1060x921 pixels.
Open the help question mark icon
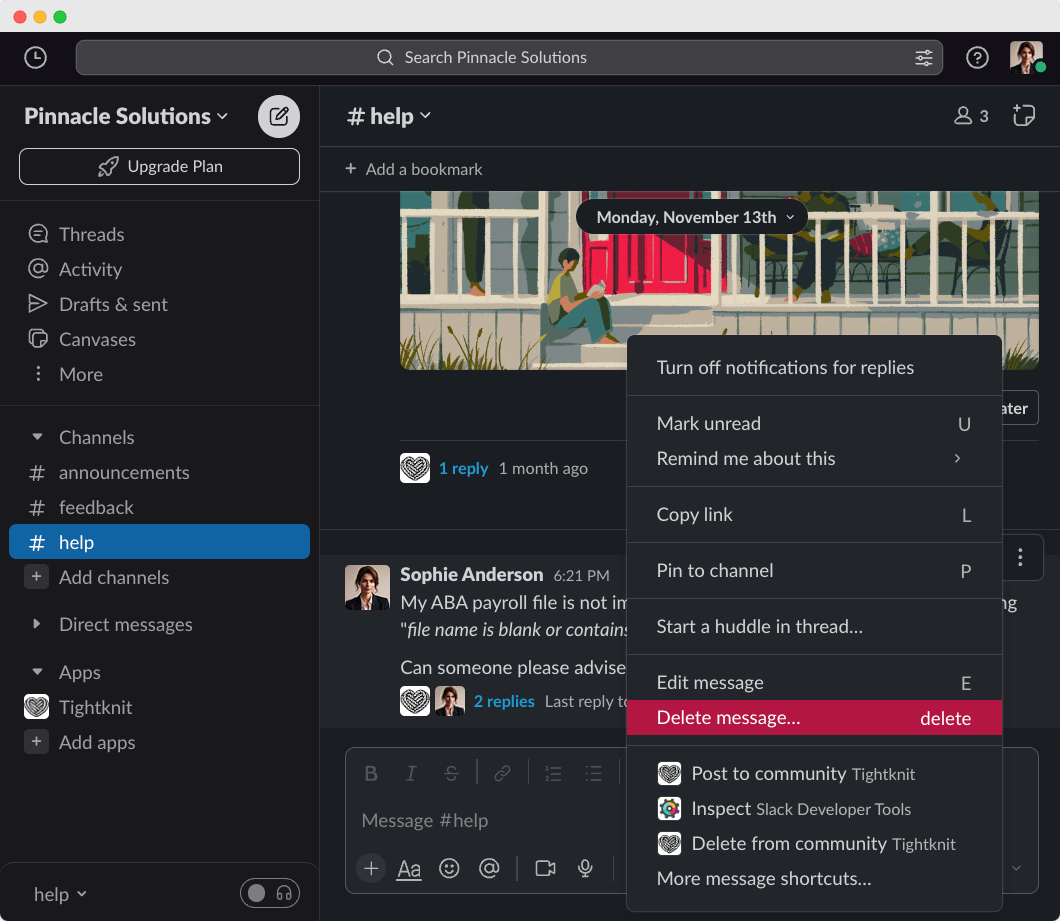click(x=977, y=57)
